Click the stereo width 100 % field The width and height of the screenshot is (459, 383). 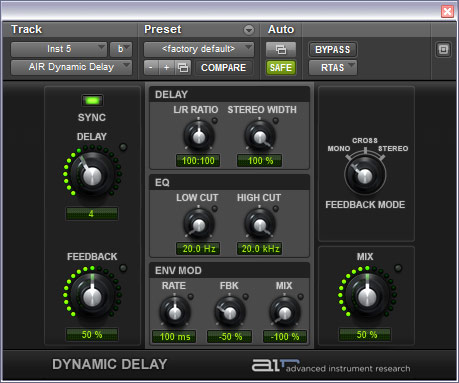tap(260, 161)
